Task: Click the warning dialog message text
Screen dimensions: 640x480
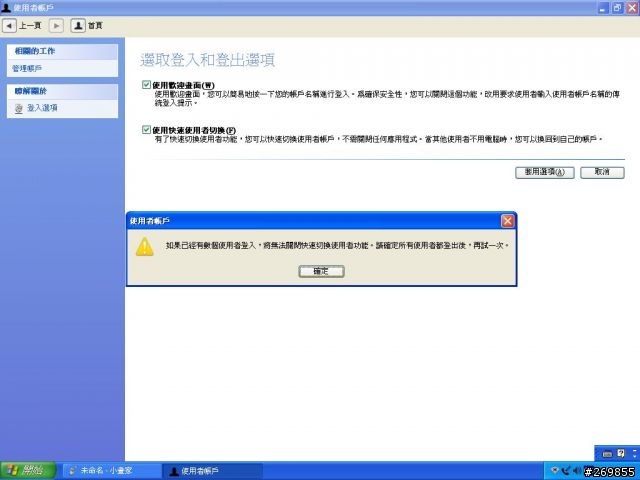Action: [x=337, y=245]
